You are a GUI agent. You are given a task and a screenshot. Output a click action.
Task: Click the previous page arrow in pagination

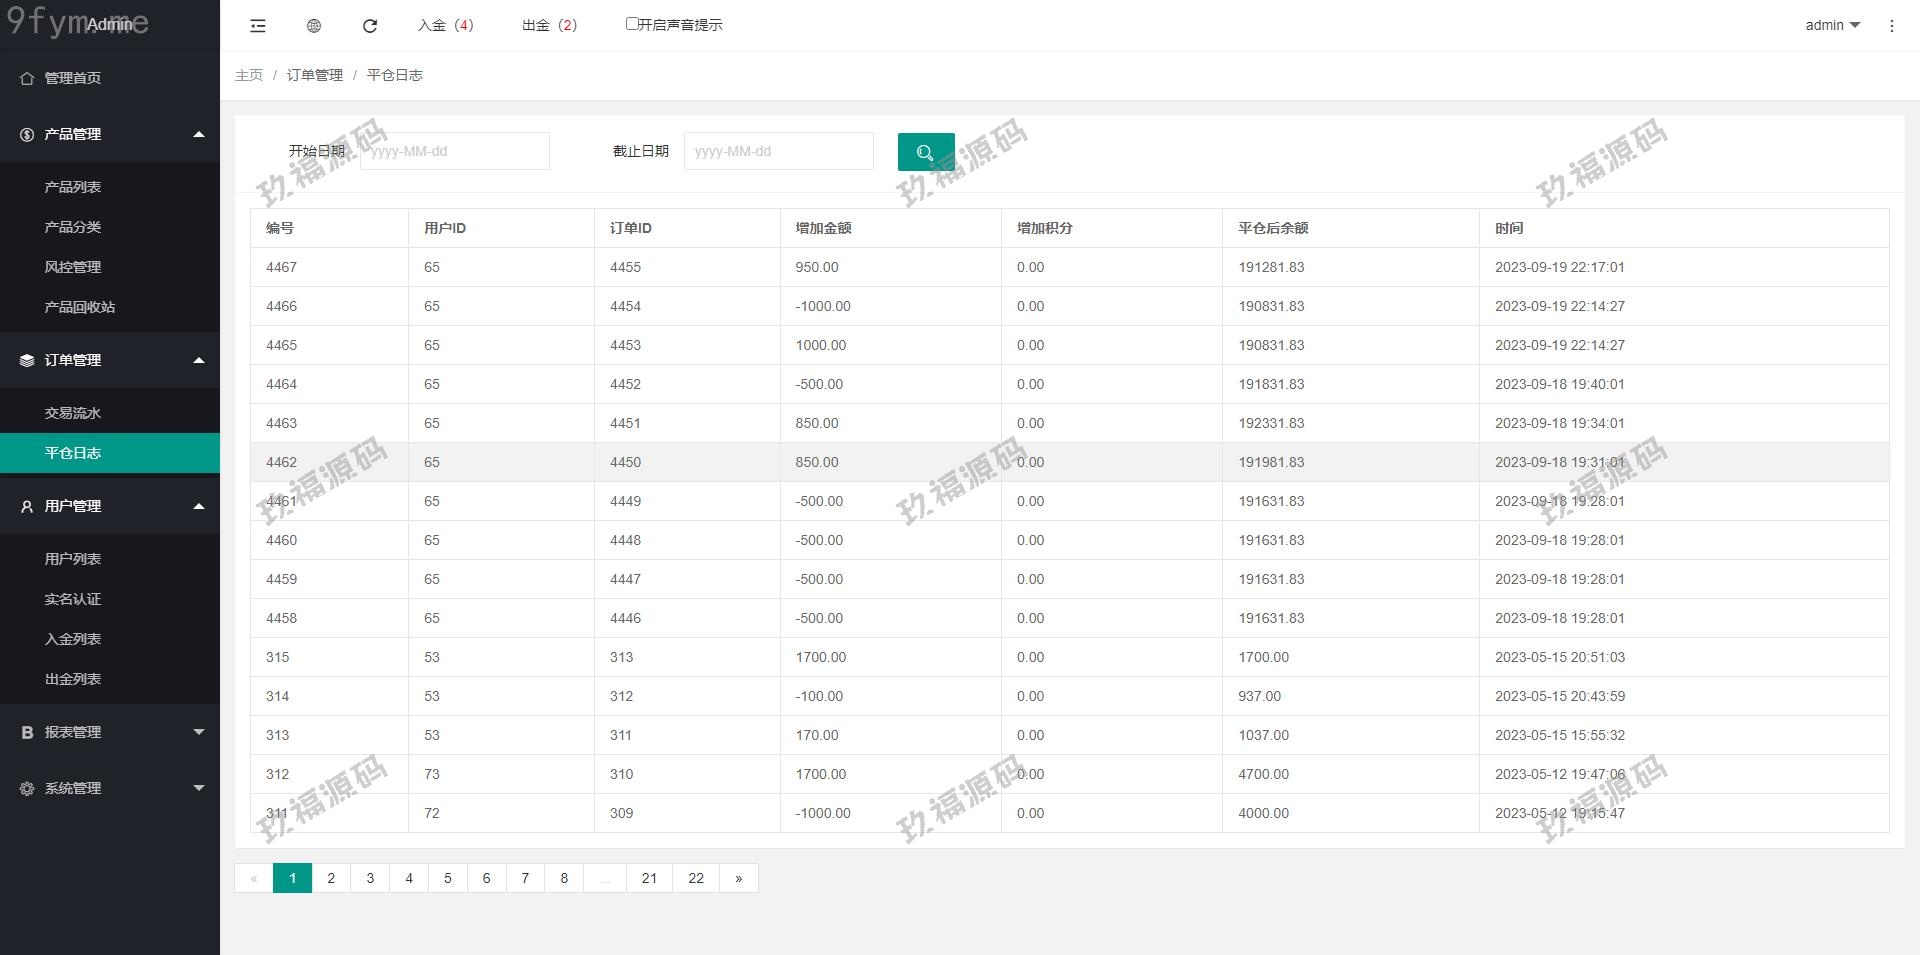coord(254,878)
